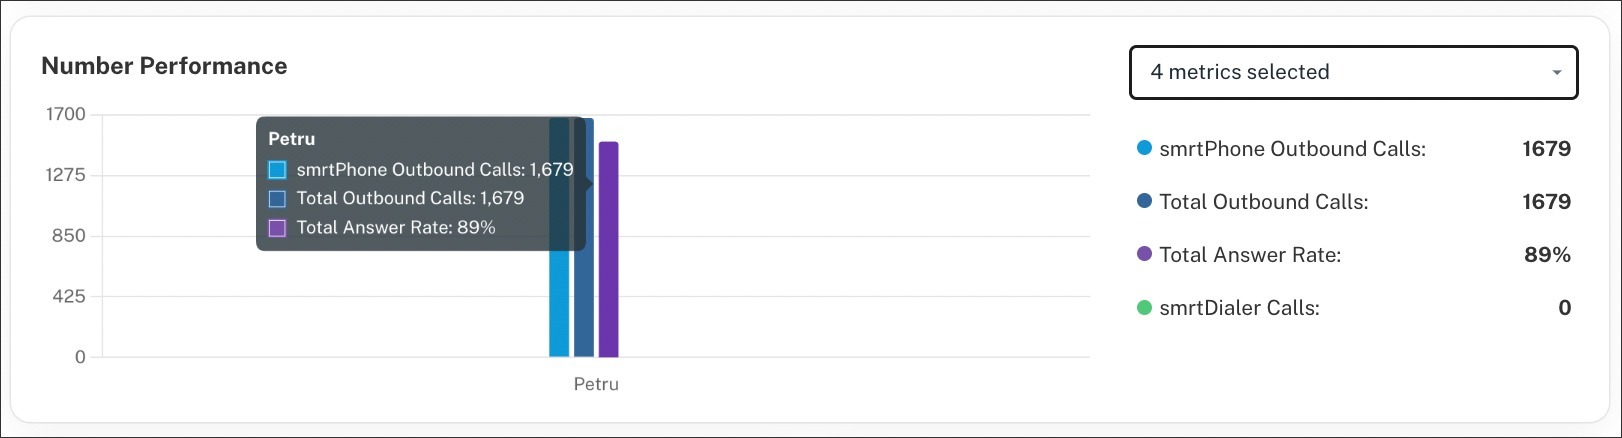Click the Total Outbound Calls legend dot

point(1144,201)
